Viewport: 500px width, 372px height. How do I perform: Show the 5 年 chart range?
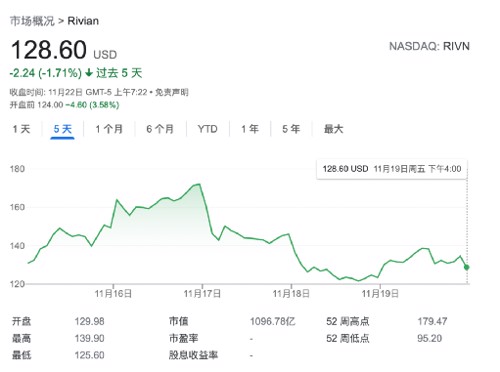[x=291, y=129]
